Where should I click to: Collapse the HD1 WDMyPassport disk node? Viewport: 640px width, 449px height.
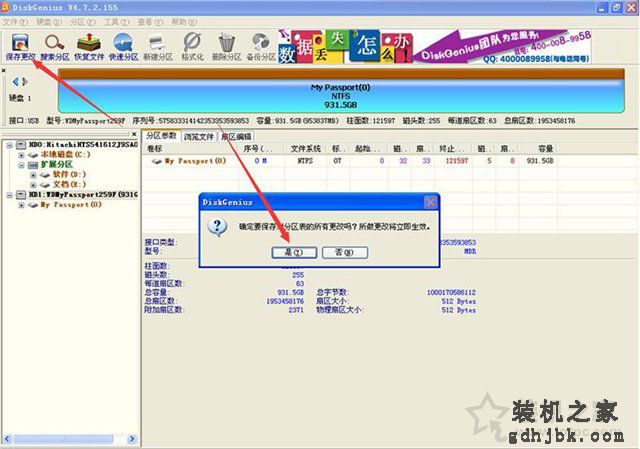point(9,195)
